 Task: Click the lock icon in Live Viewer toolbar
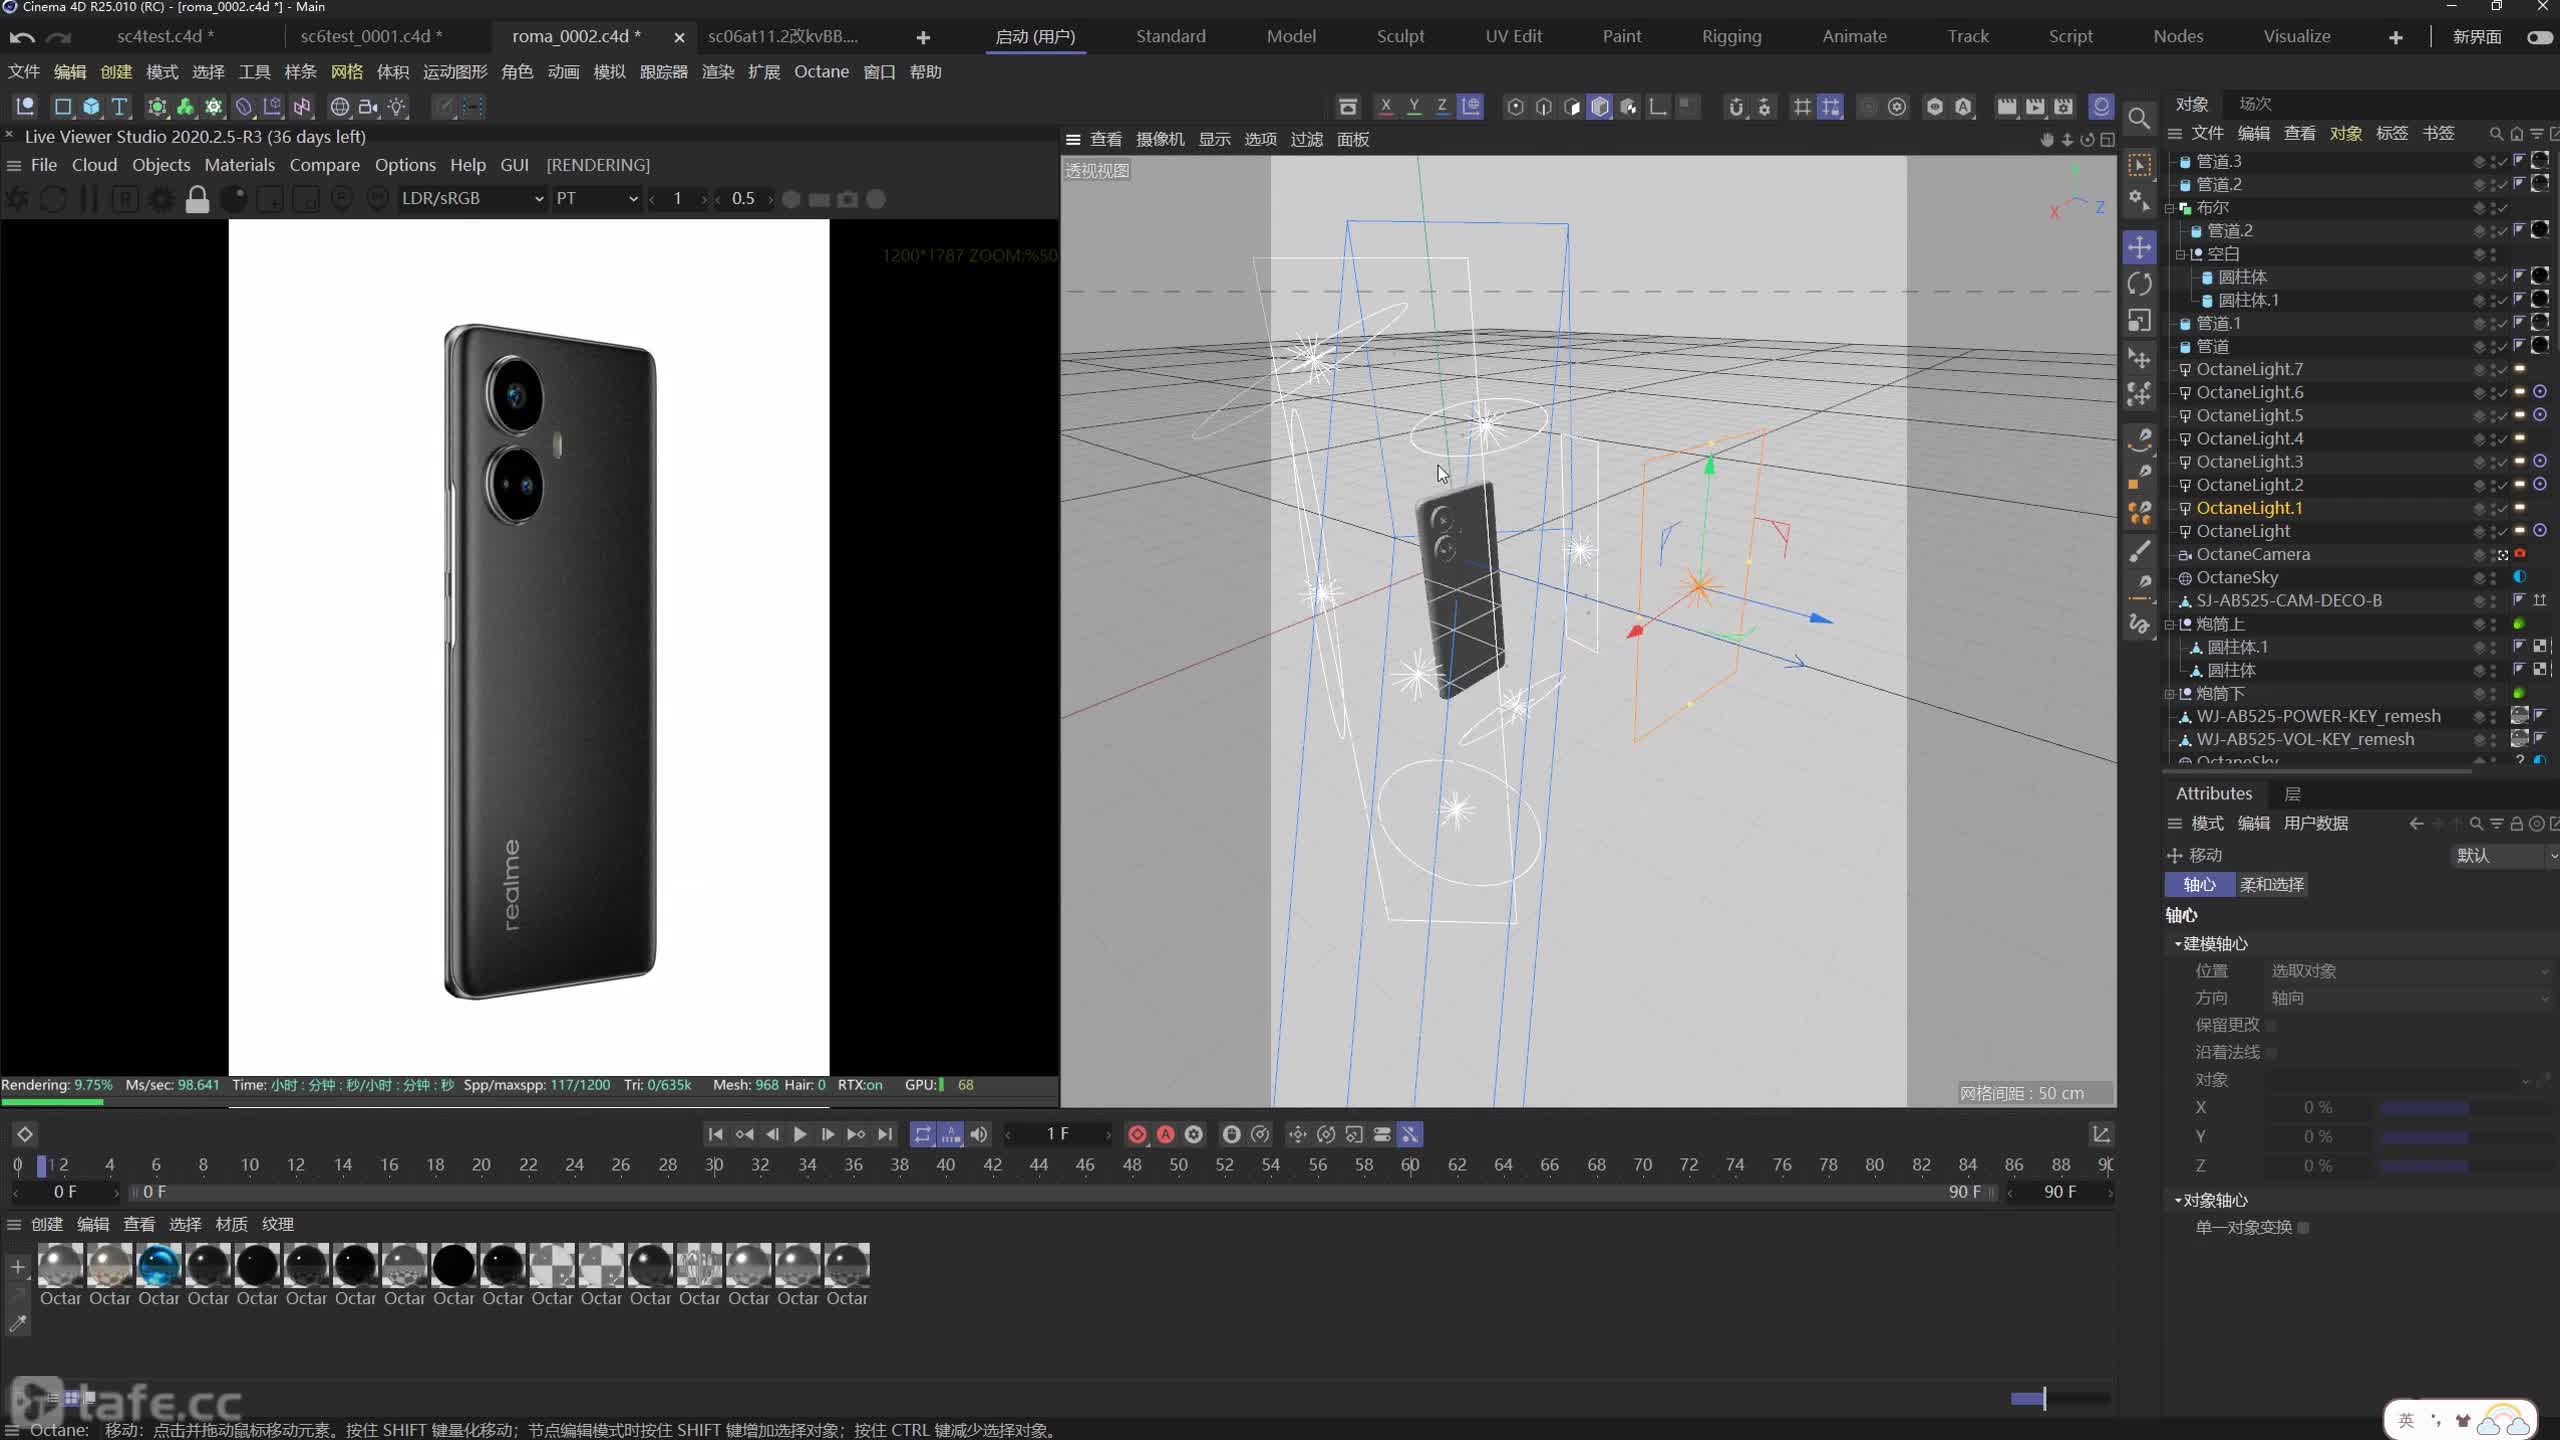[197, 199]
